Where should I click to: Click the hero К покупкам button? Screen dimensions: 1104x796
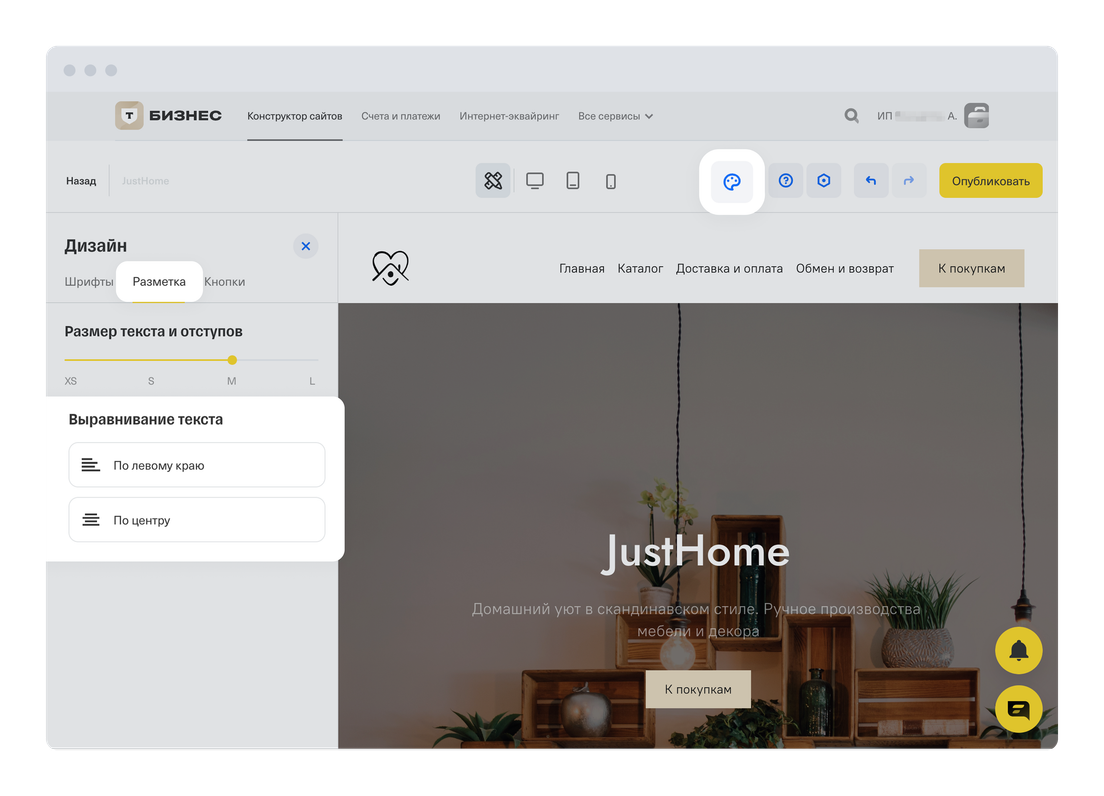click(698, 689)
